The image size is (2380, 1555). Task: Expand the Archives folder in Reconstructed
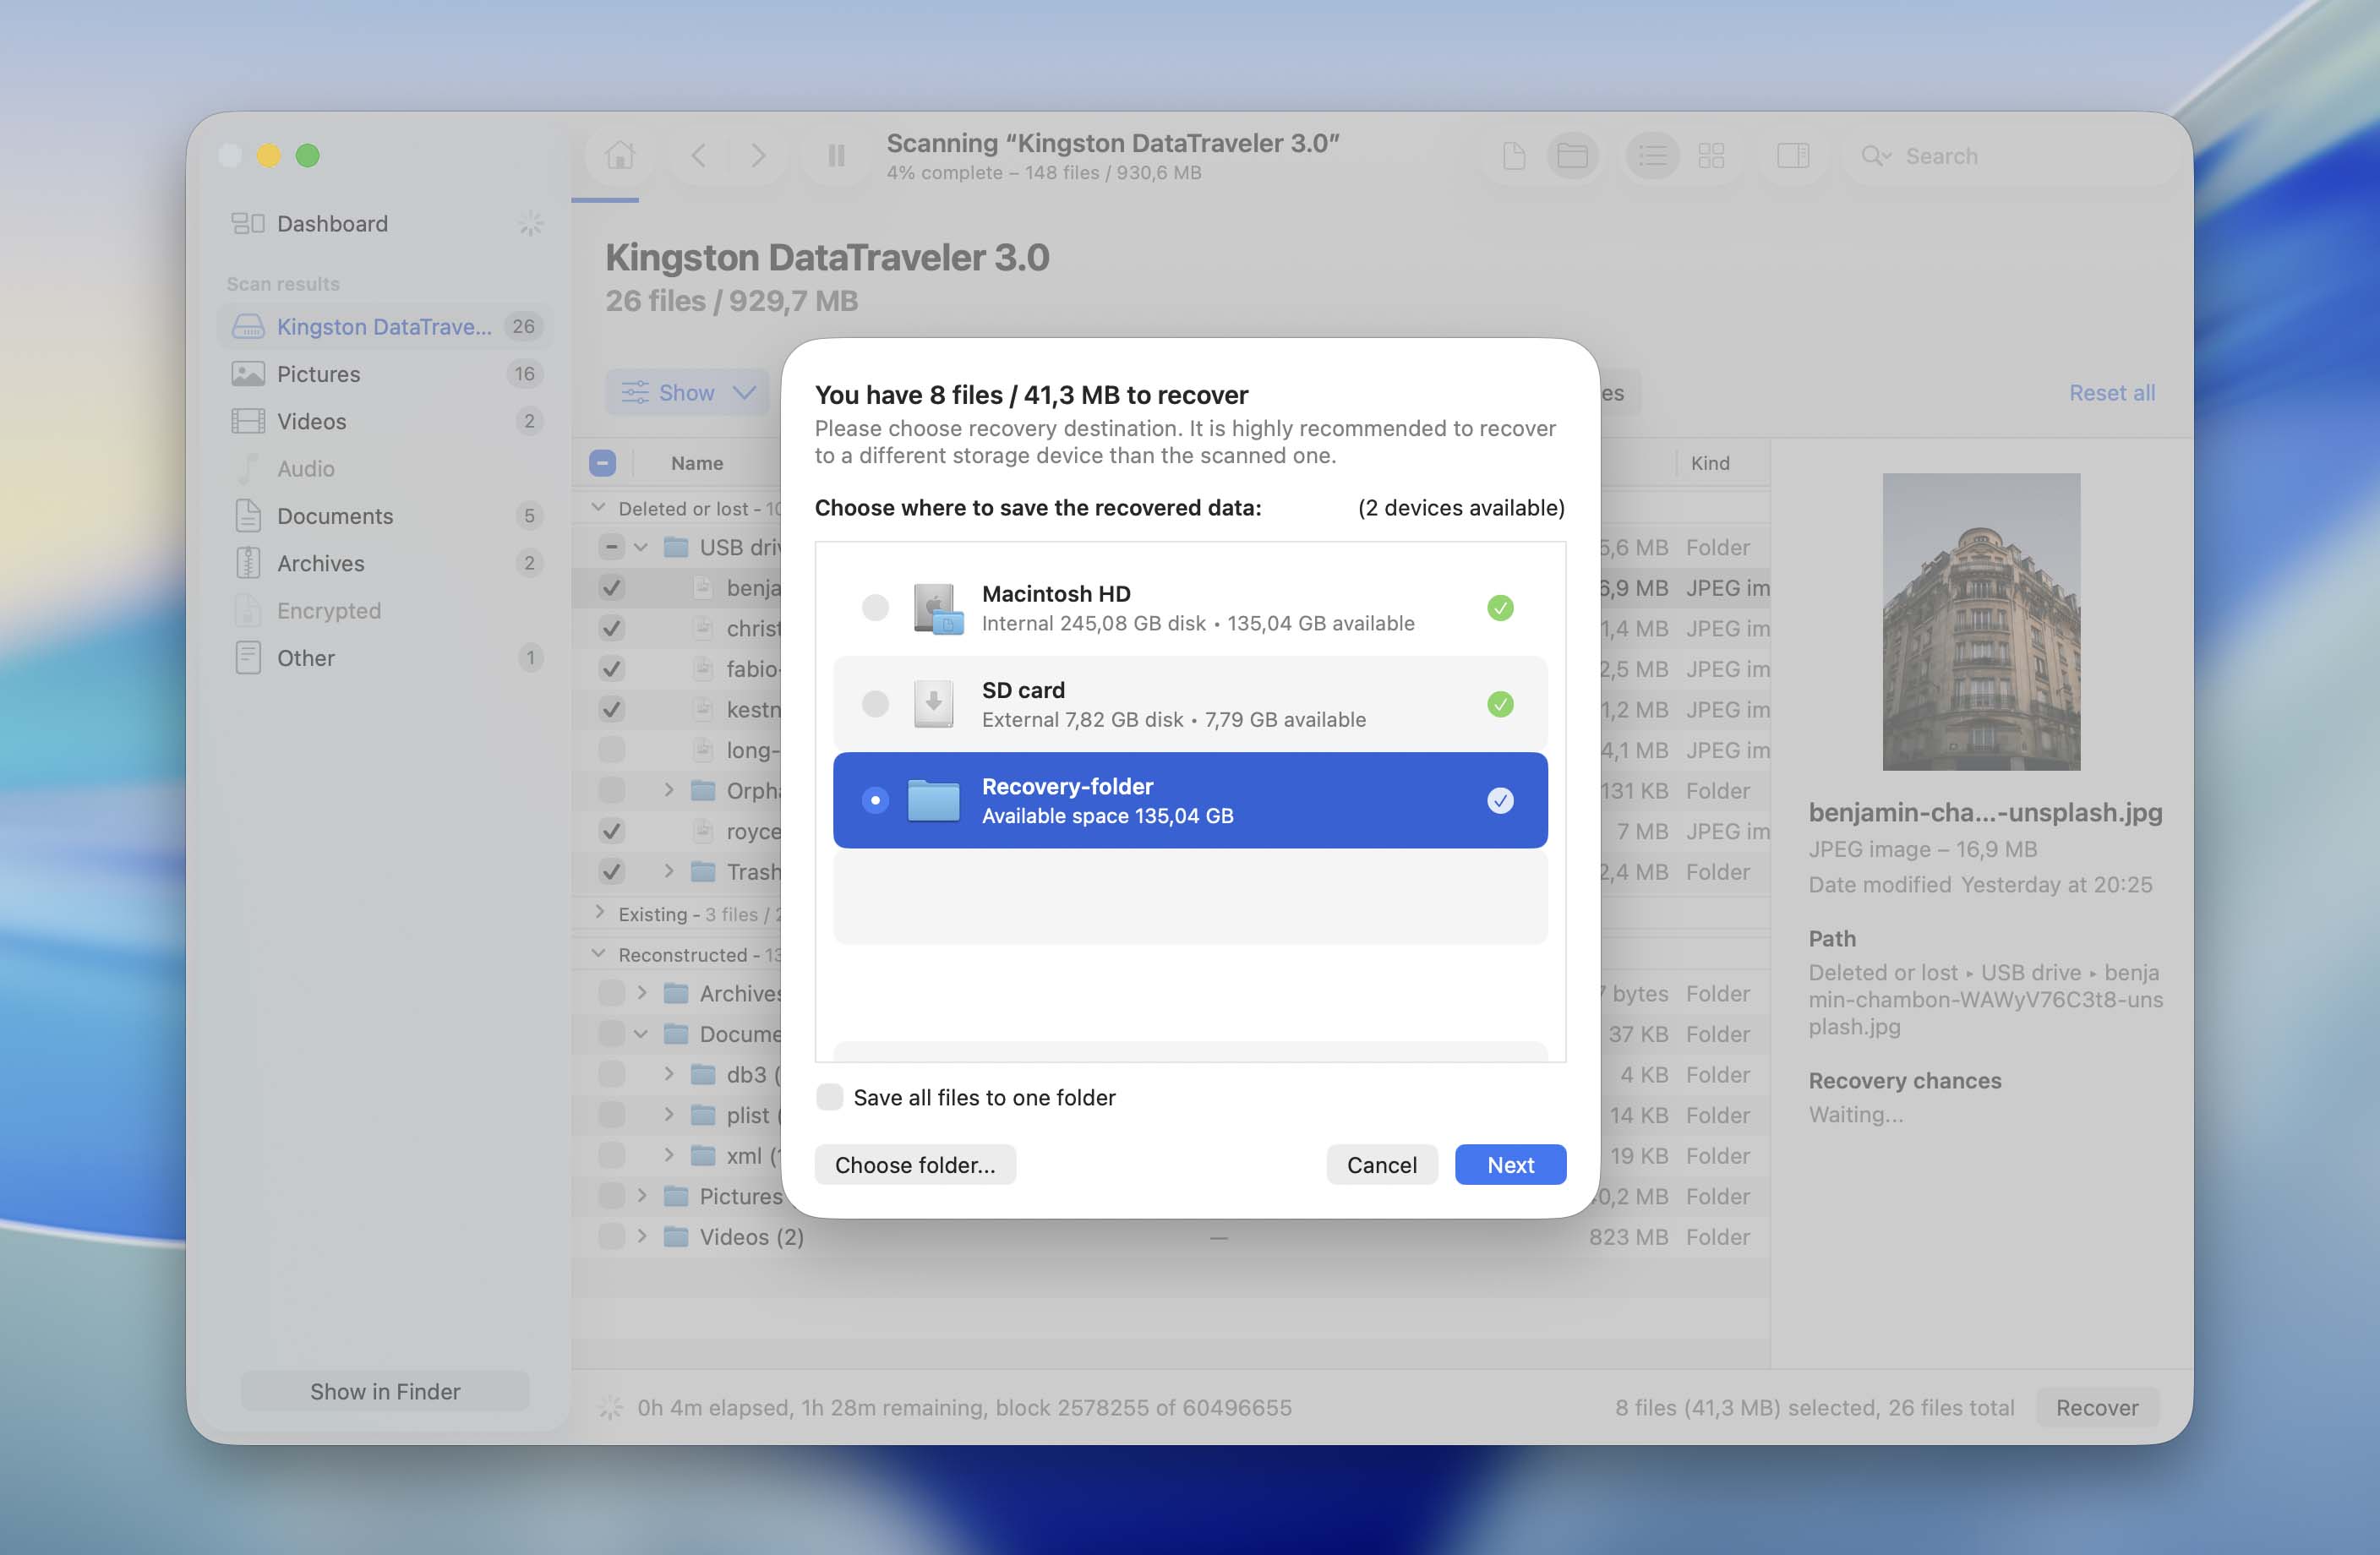641,993
